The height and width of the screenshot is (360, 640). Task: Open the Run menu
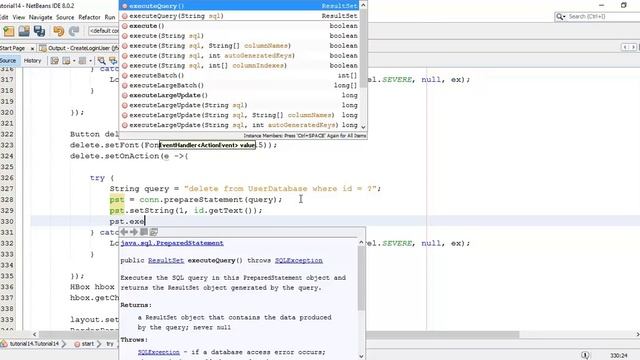[110, 17]
